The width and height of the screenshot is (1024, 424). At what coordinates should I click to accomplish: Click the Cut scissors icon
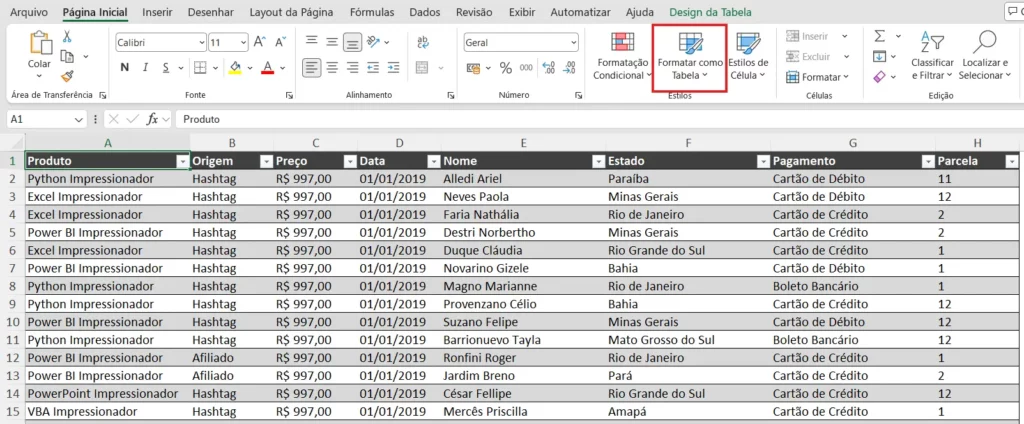pyautogui.click(x=67, y=37)
